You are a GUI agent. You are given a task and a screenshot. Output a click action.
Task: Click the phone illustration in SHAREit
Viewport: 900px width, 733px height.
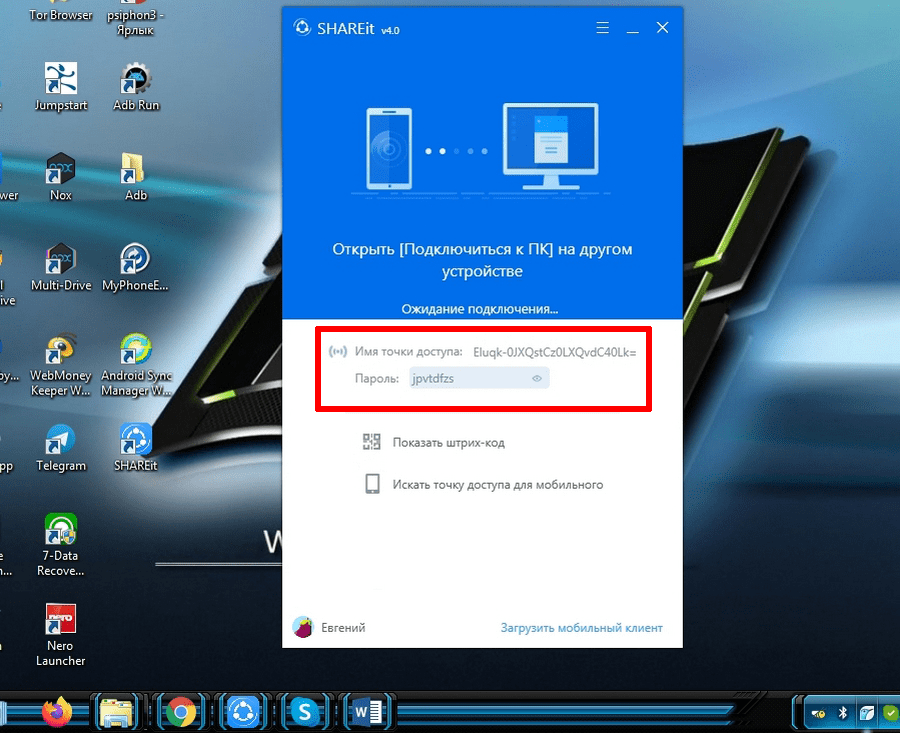point(389,149)
